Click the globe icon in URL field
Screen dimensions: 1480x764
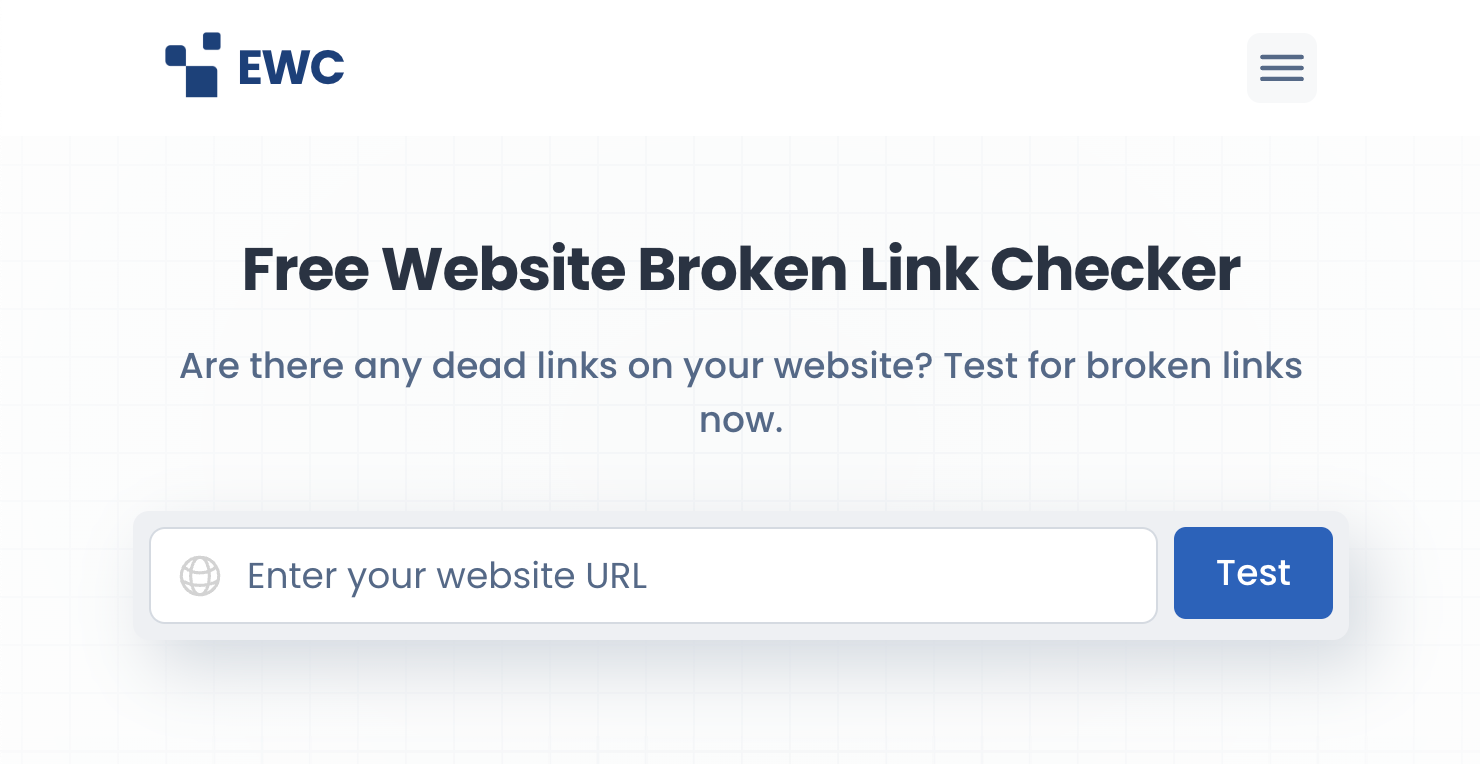200,576
